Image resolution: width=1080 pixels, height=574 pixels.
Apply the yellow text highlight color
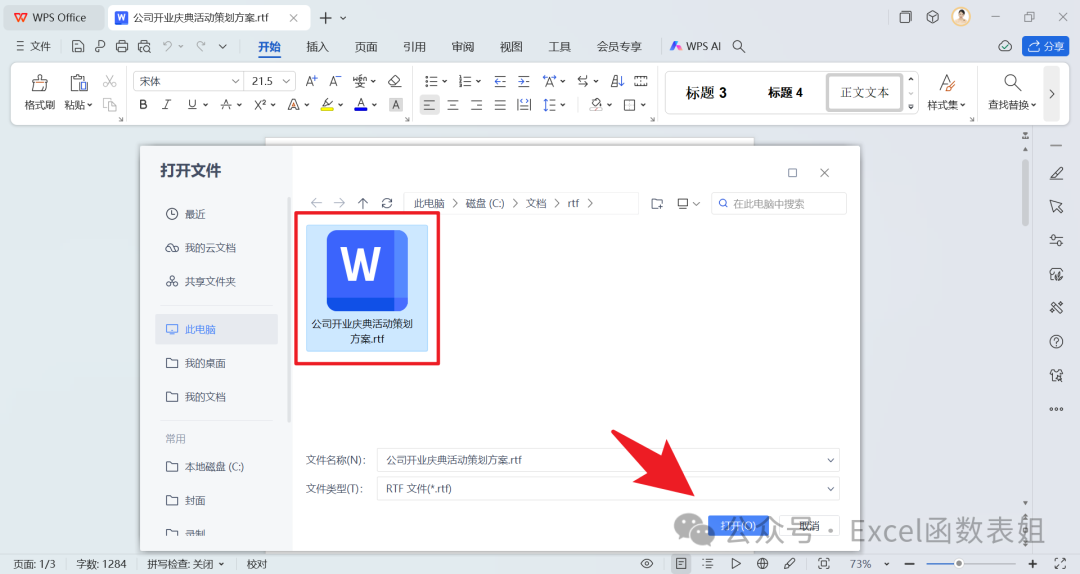pos(327,105)
